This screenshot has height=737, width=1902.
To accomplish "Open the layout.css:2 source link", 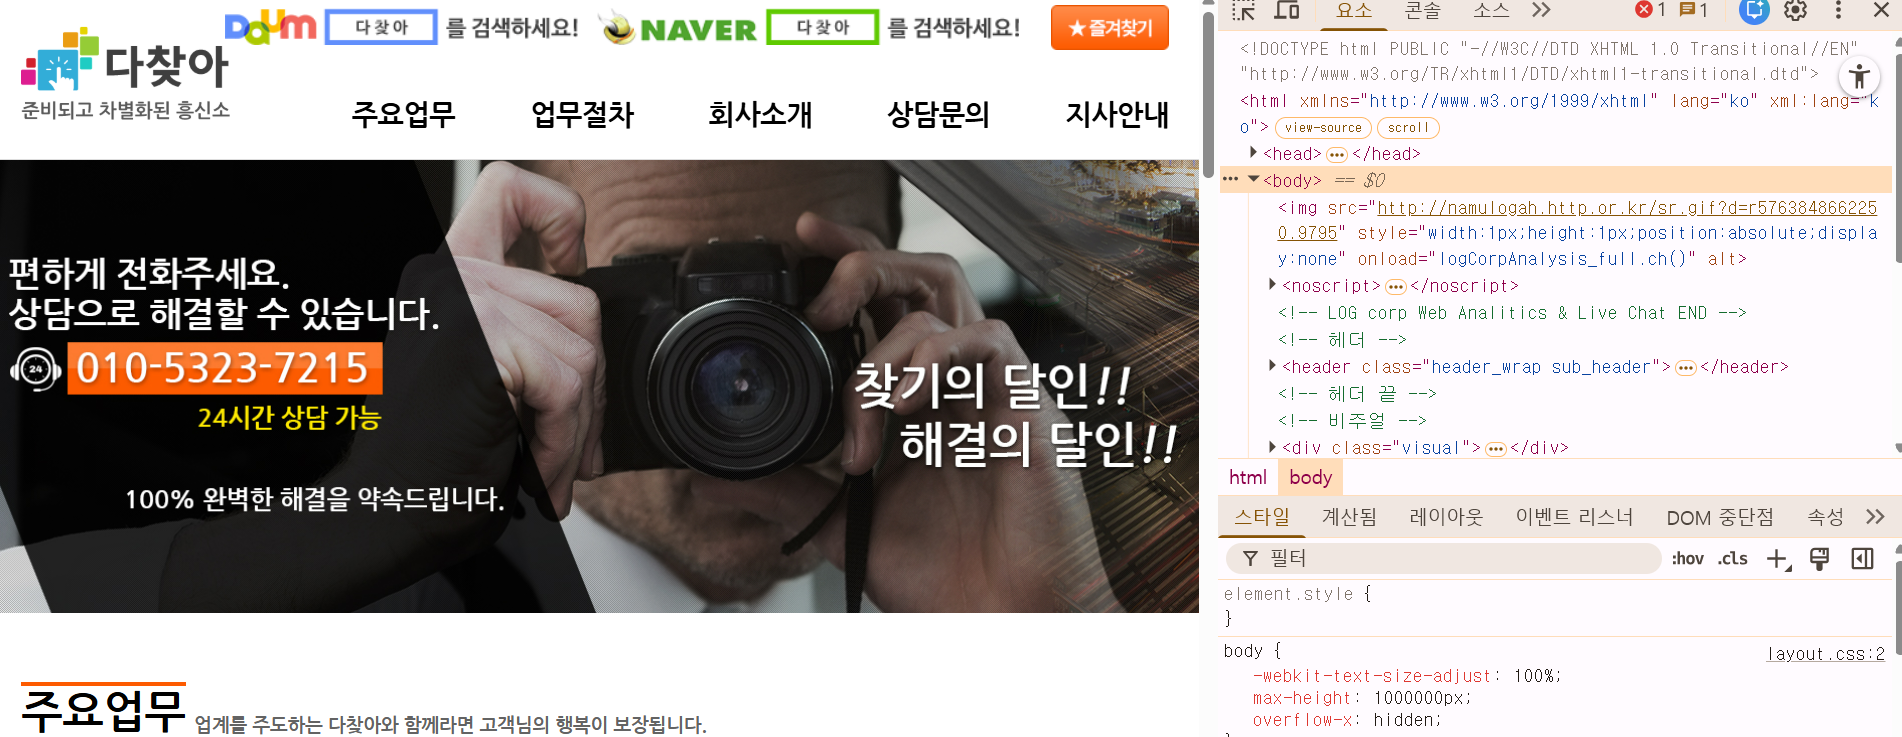I will click(1825, 653).
